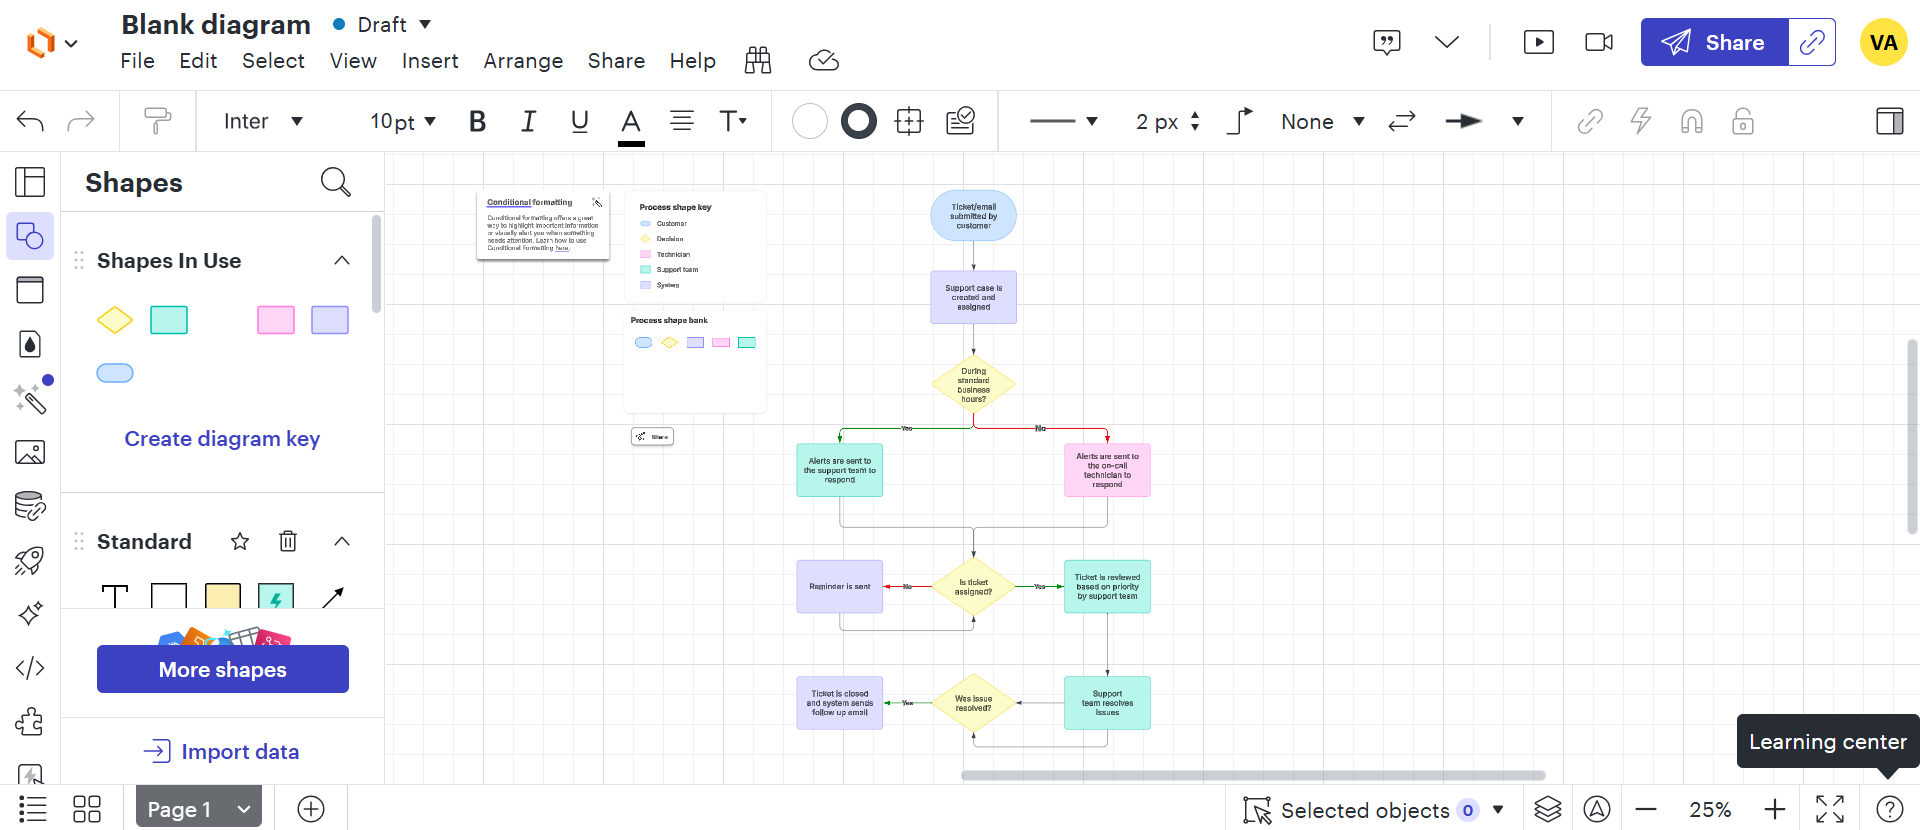Open the fill color swatch
Image resolution: width=1920 pixels, height=830 pixels.
[810, 122]
